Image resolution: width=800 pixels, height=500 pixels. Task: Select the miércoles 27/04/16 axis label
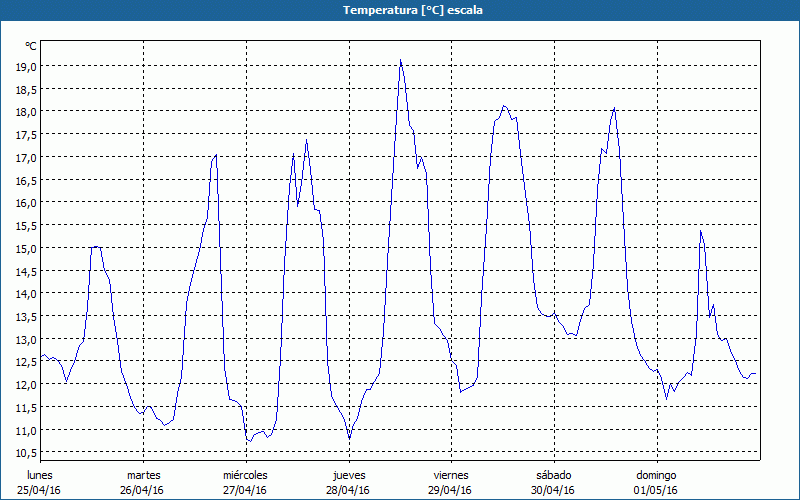pos(245,483)
